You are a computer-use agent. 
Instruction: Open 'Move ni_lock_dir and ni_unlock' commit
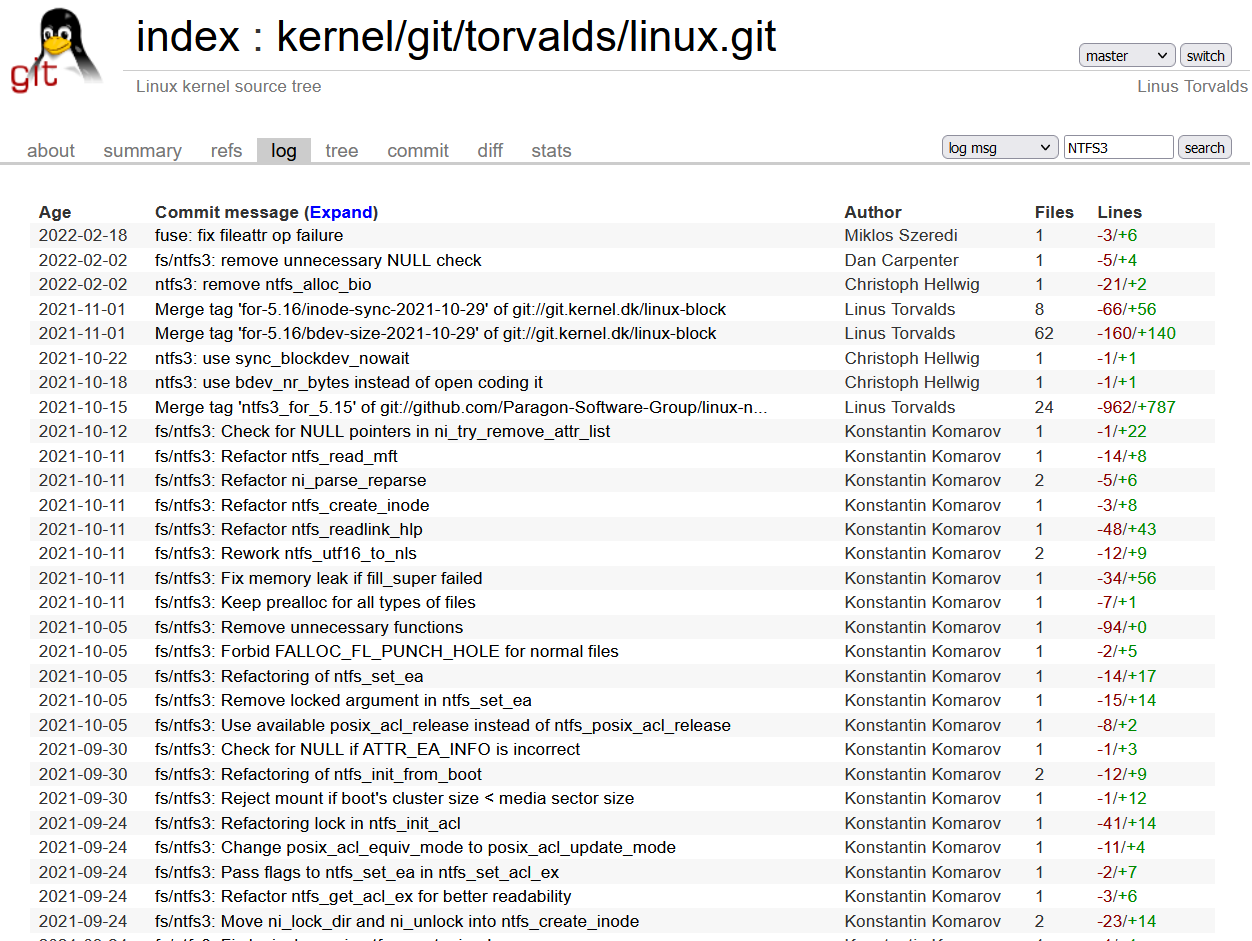click(397, 921)
